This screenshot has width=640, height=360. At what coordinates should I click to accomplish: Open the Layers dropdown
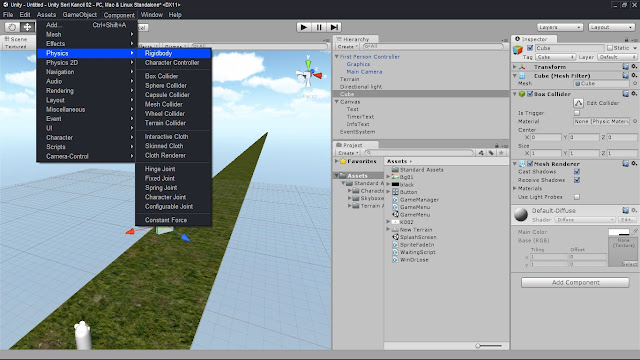click(560, 27)
